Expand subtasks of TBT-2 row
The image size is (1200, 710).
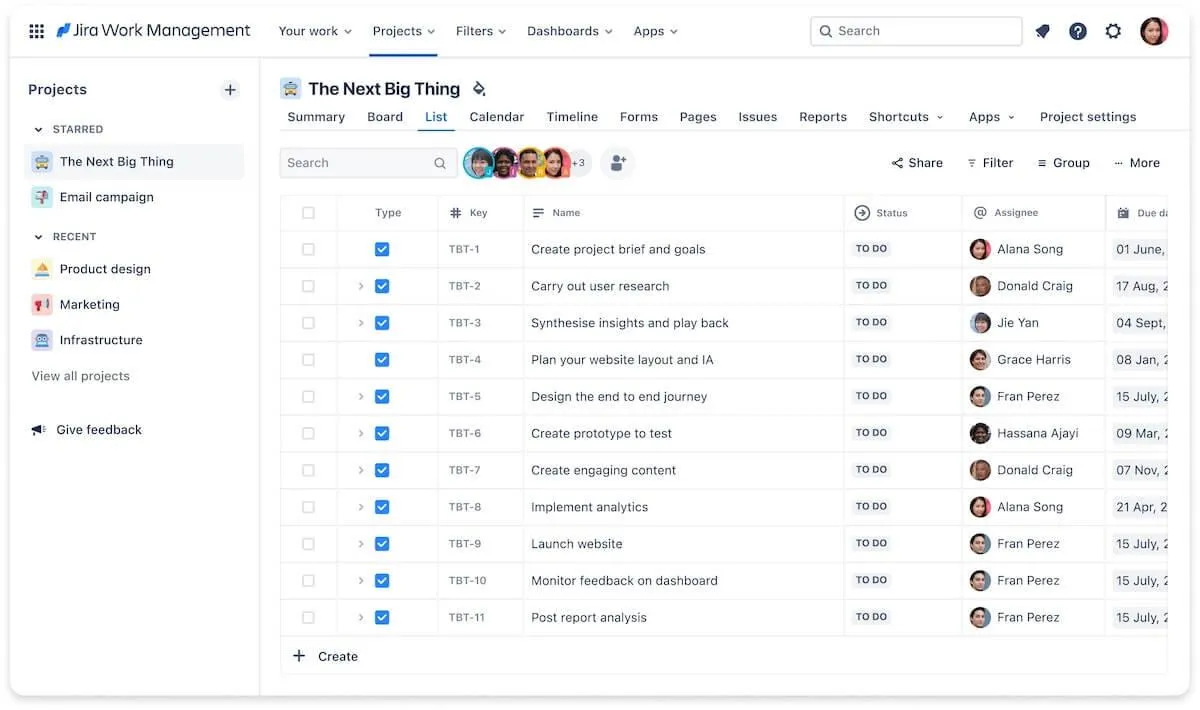click(361, 286)
